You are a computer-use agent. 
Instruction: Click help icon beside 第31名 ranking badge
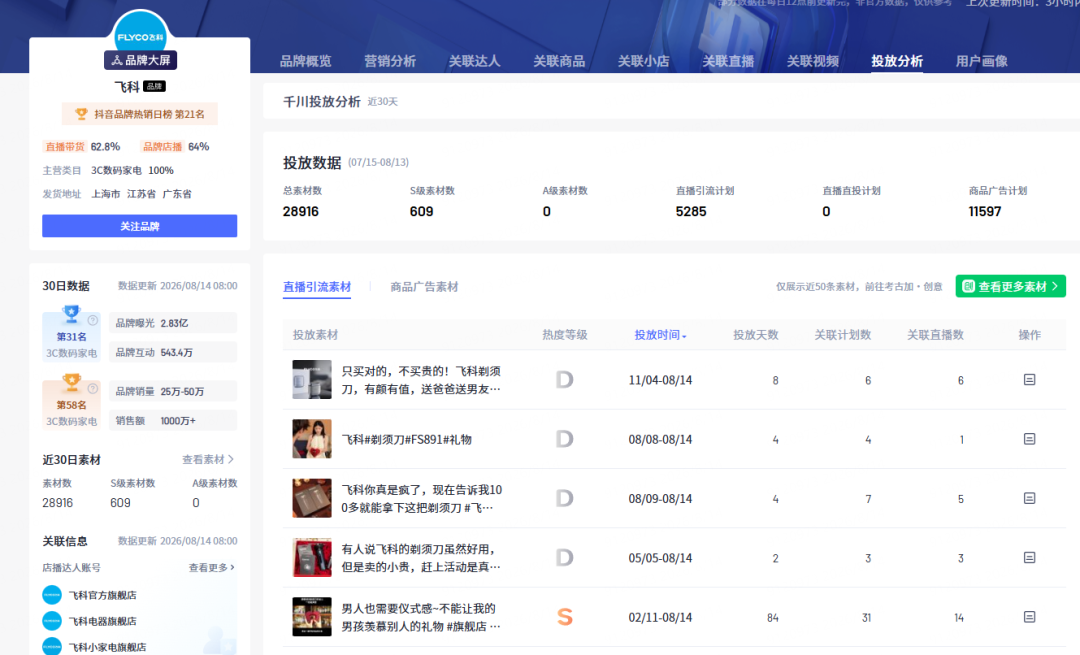click(x=92, y=320)
